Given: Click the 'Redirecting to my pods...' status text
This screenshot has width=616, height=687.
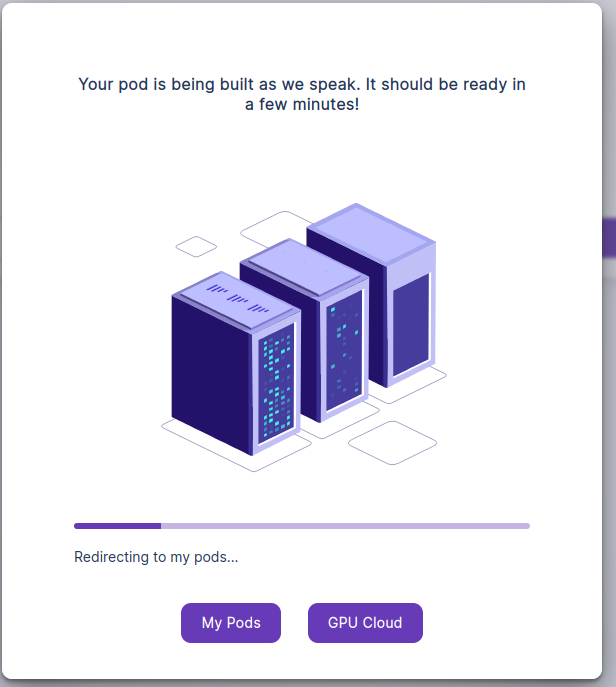Looking at the screenshot, I should [156, 557].
